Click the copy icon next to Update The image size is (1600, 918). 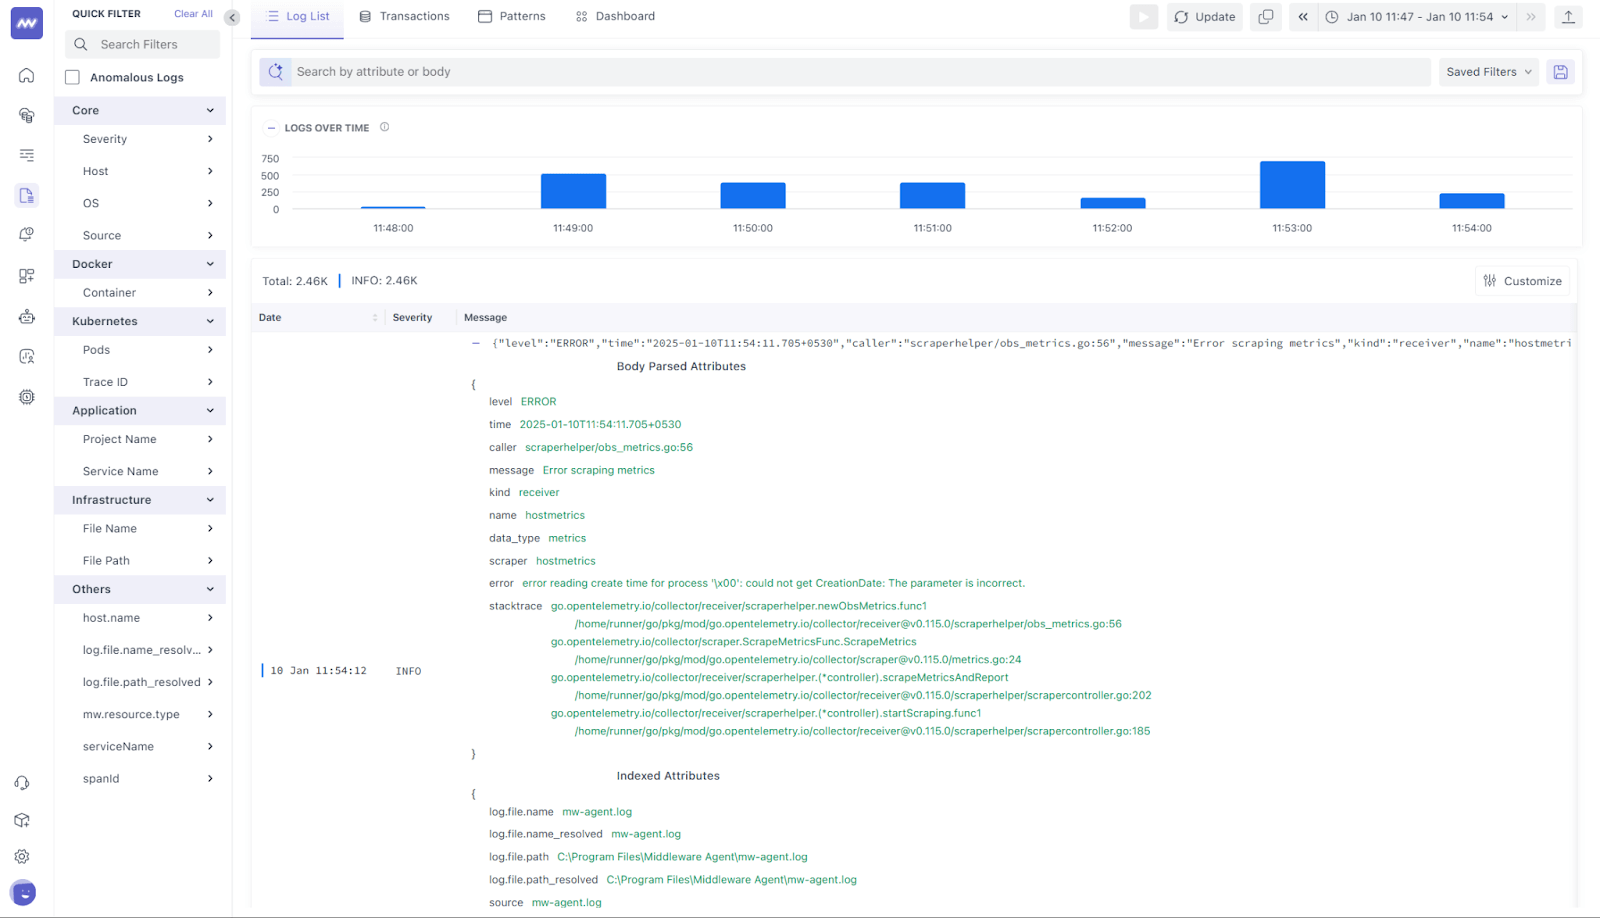pyautogui.click(x=1265, y=16)
